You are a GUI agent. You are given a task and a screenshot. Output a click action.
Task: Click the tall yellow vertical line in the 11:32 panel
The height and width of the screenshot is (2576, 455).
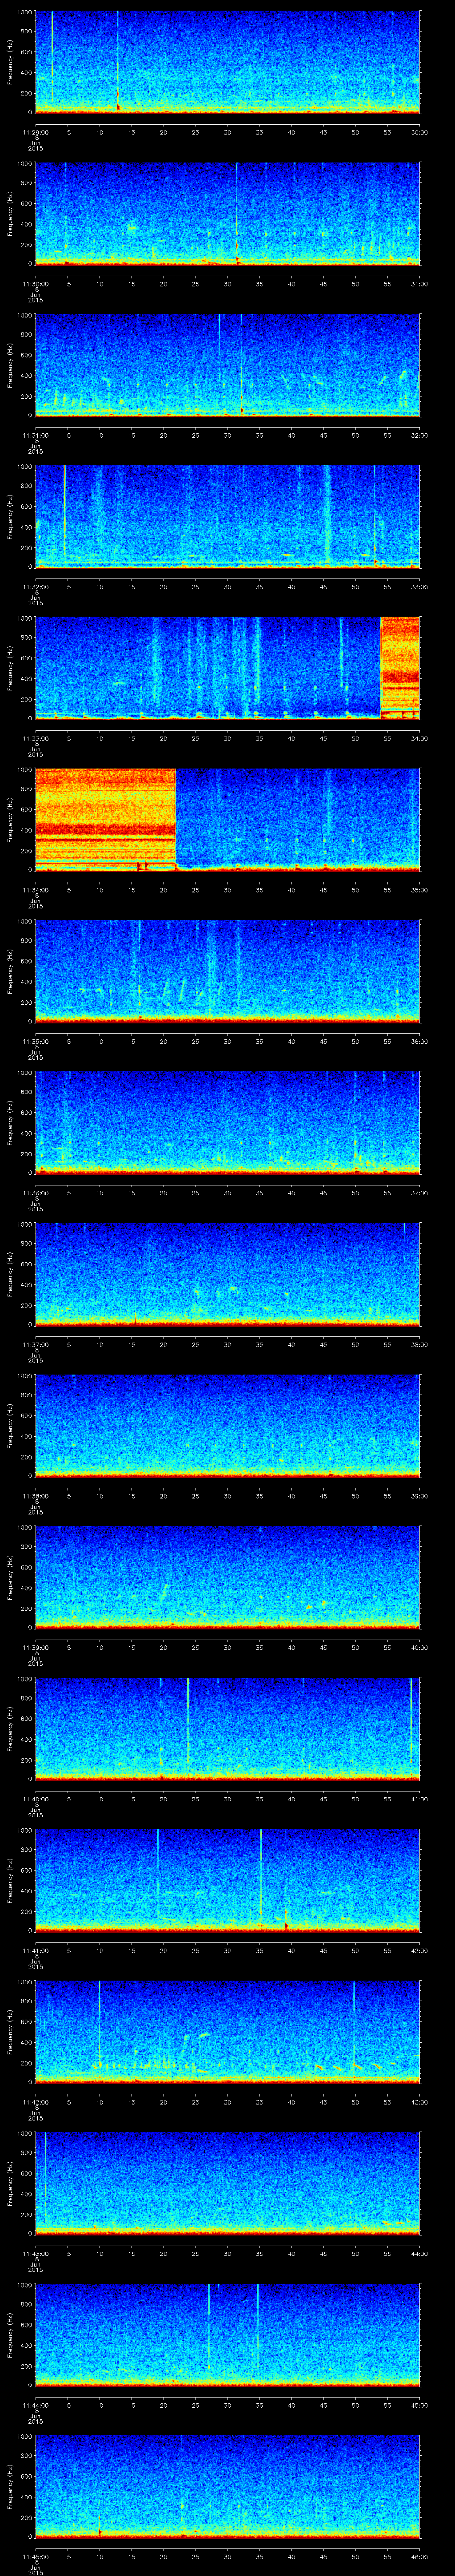[64, 512]
